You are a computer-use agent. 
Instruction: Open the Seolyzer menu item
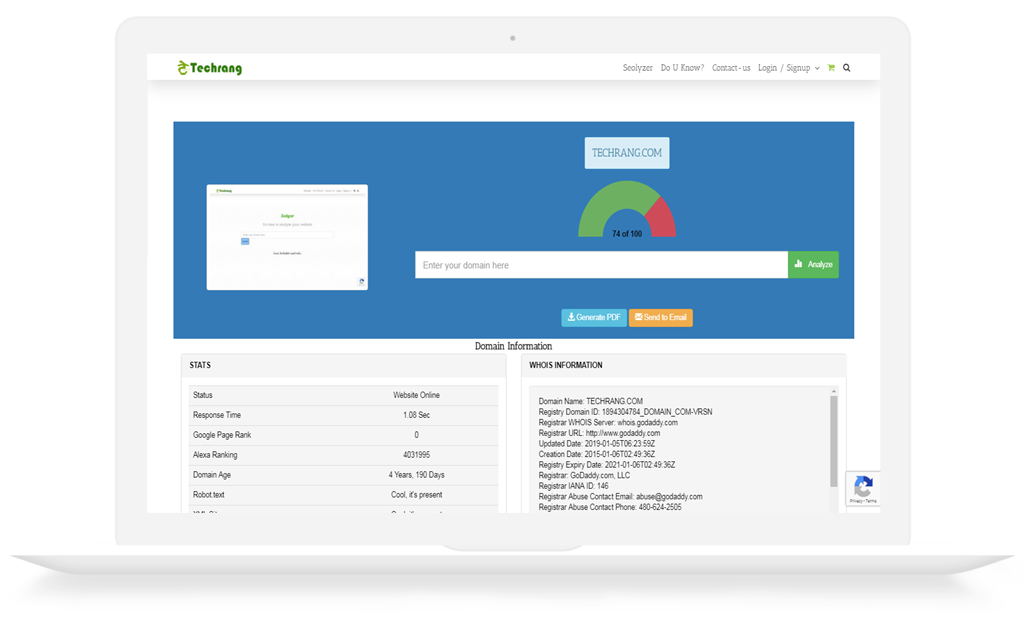(637, 68)
